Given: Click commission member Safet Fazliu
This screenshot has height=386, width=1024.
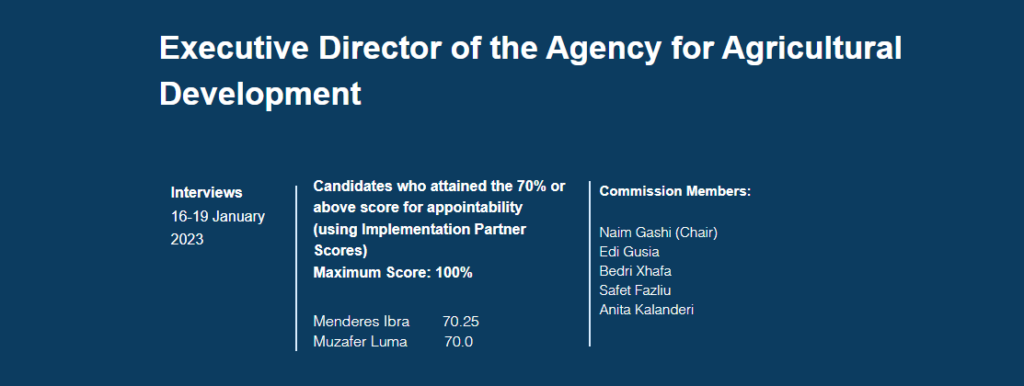Looking at the screenshot, I should point(635,291).
